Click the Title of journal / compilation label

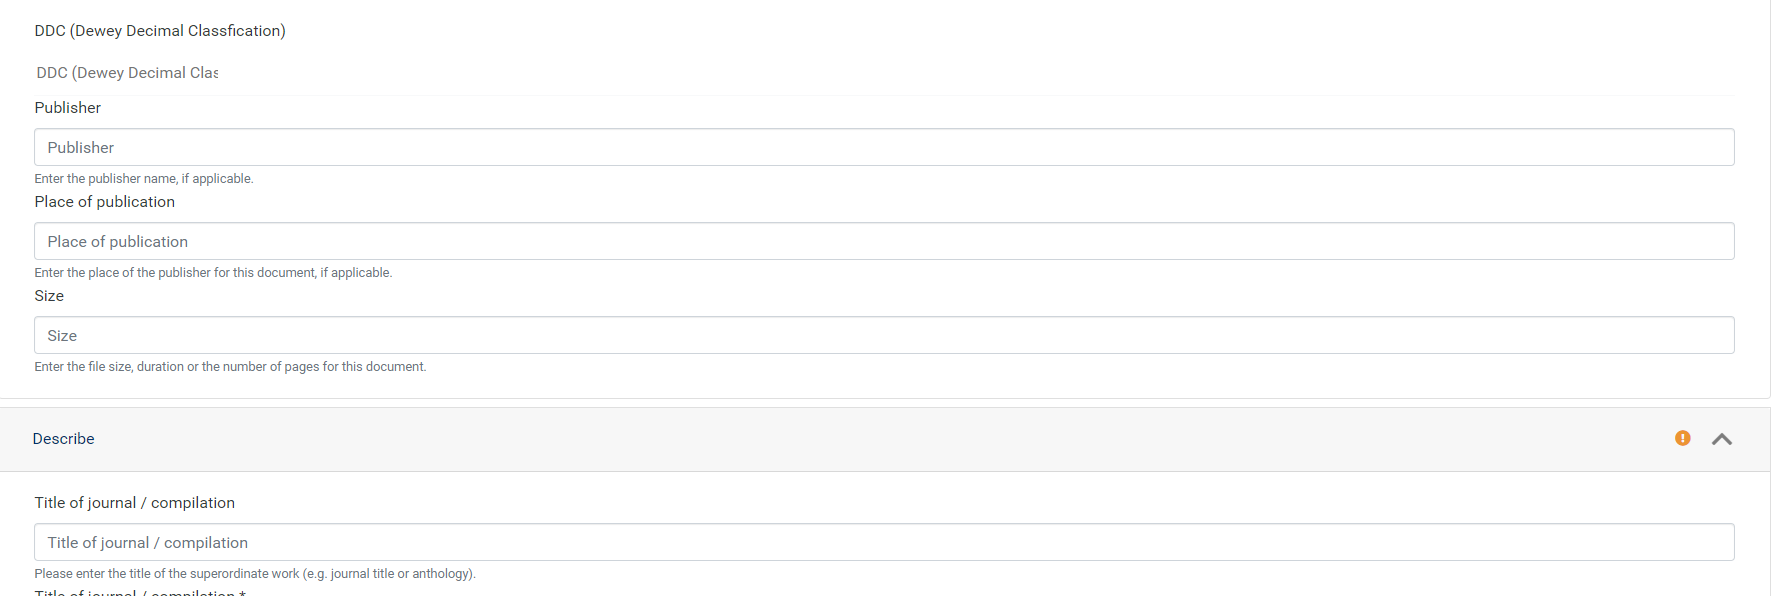134,502
